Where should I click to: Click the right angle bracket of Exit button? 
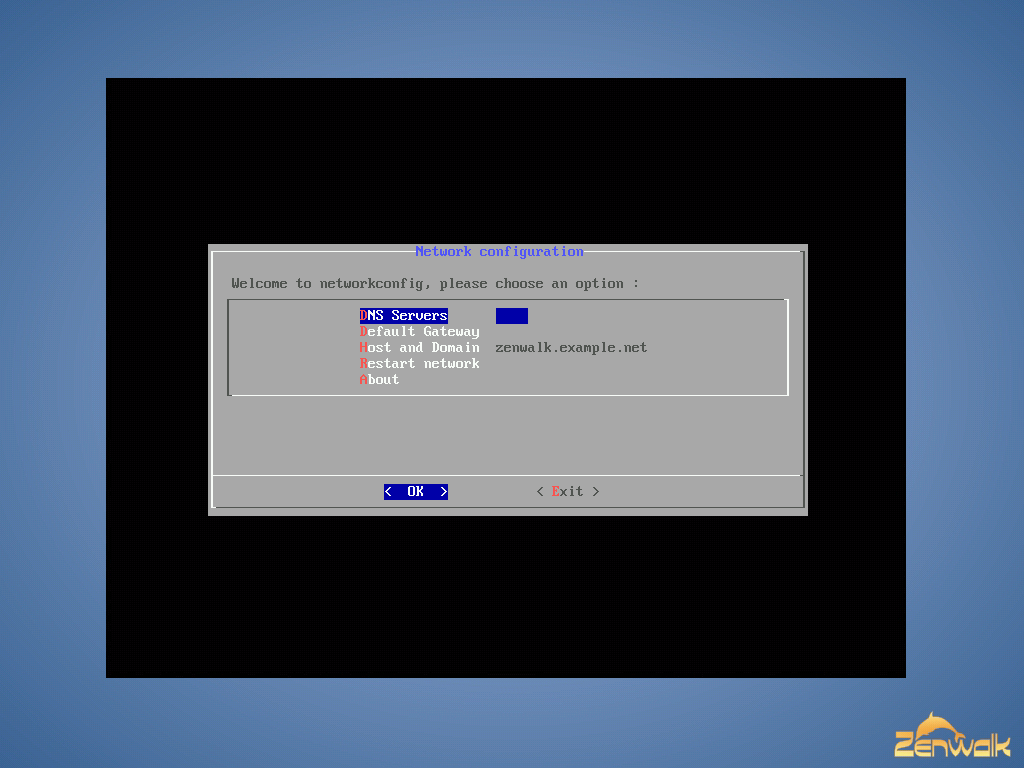click(596, 492)
